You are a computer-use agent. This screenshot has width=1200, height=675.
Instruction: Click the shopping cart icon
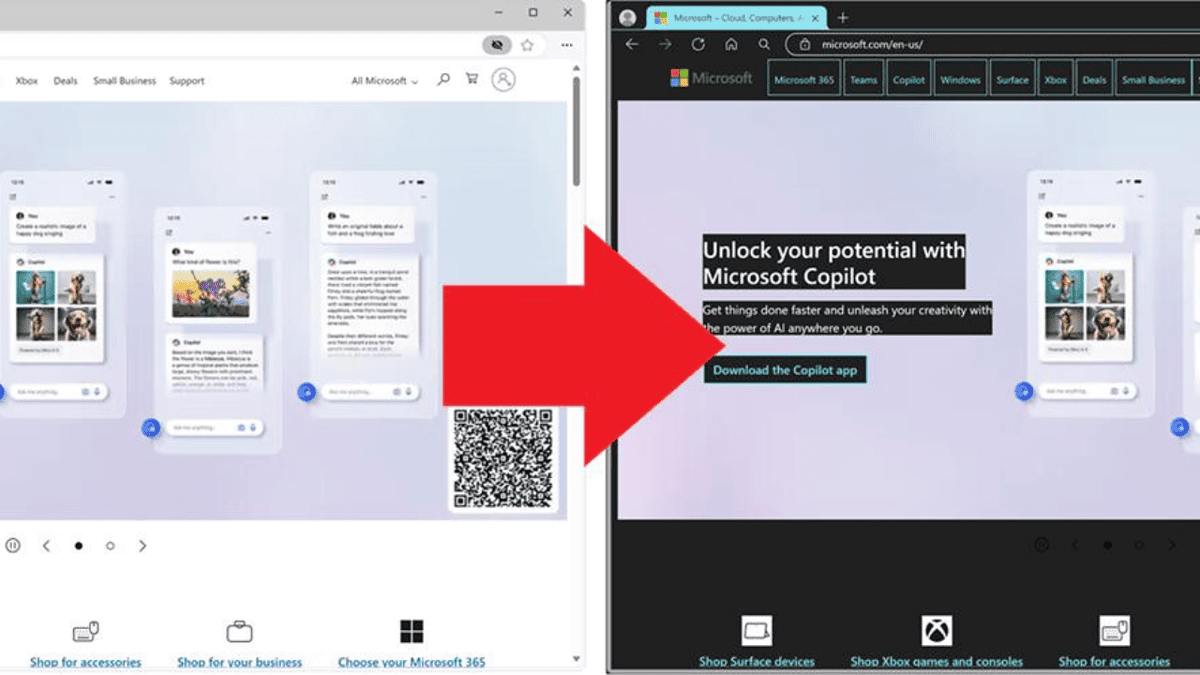click(x=471, y=80)
